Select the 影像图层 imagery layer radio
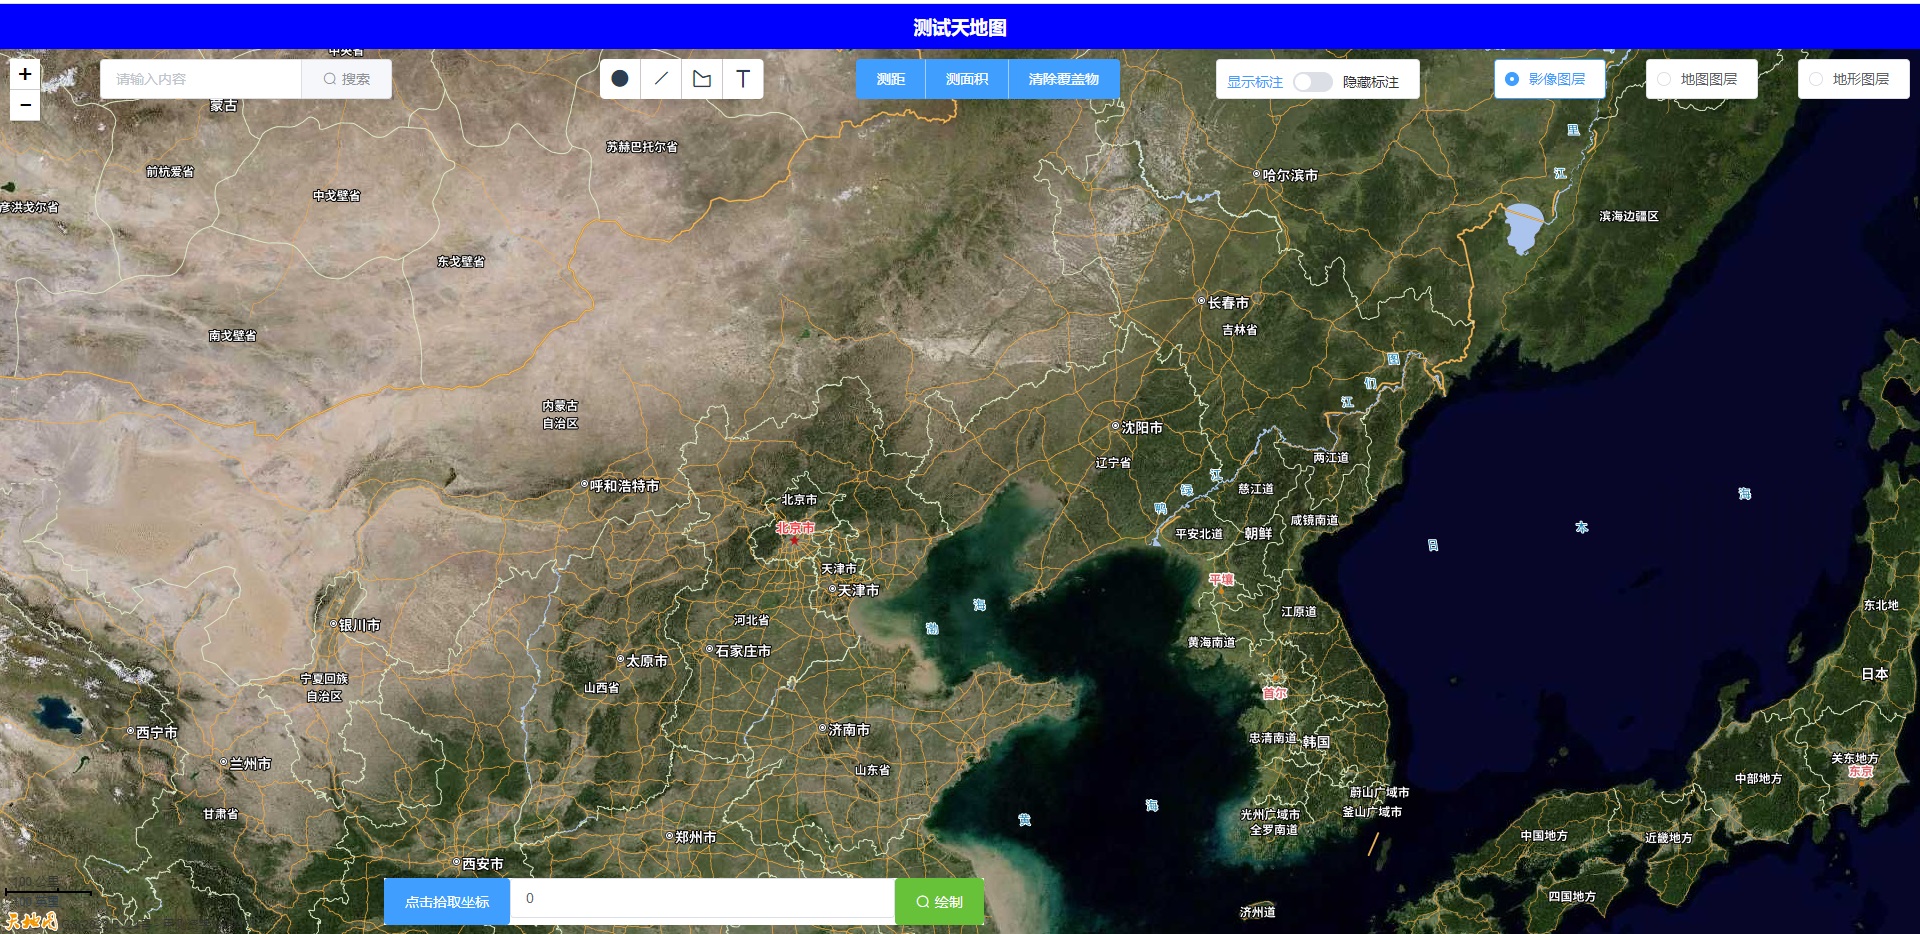Image resolution: width=1920 pixels, height=934 pixels. pos(1549,79)
